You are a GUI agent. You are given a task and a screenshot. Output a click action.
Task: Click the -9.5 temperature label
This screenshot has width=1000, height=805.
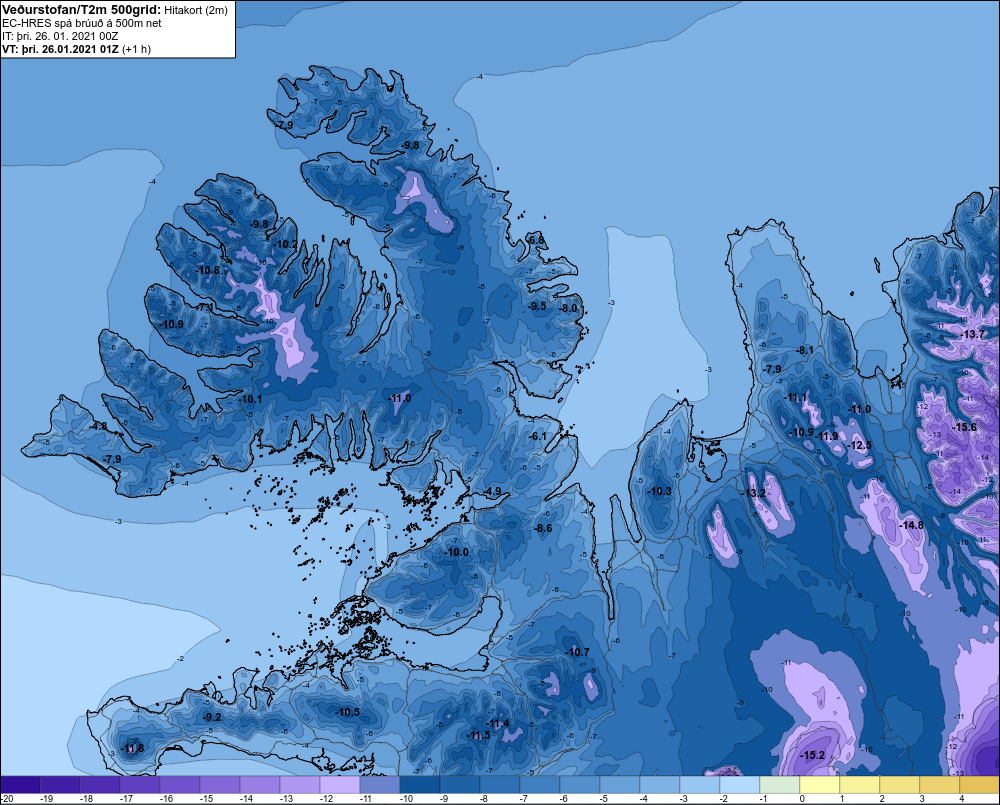pos(537,306)
